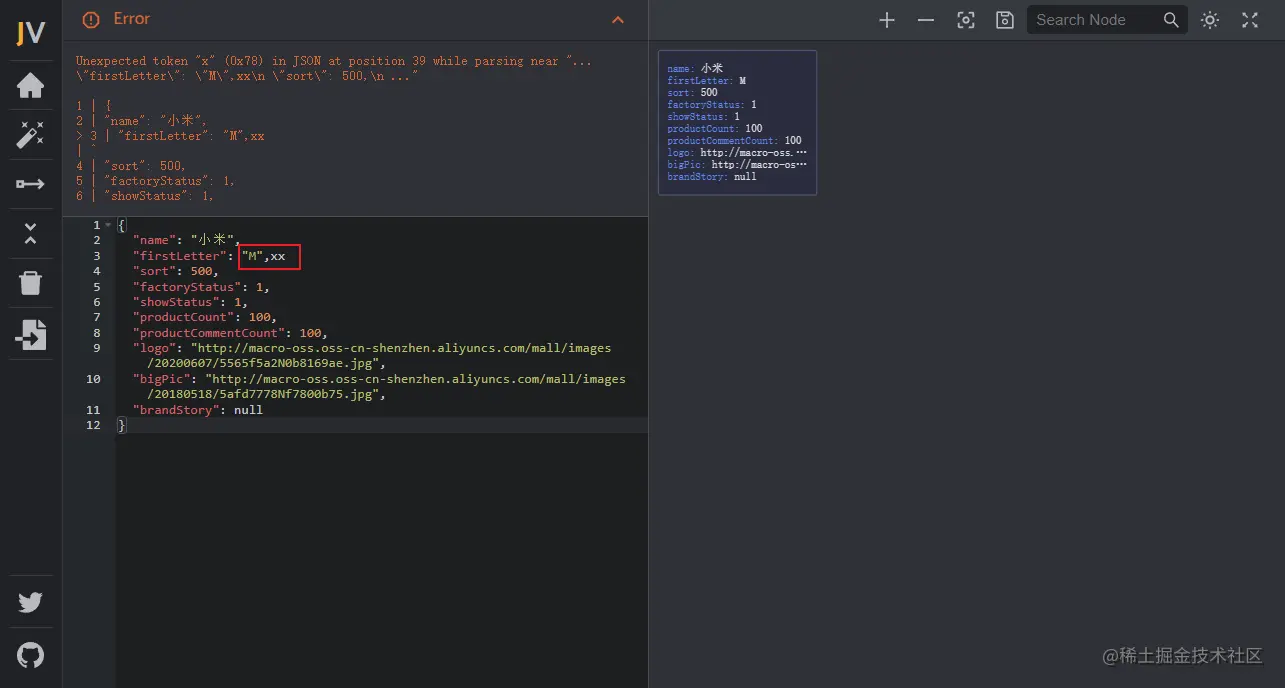Click the graph node card with name 小米

click(x=737, y=122)
